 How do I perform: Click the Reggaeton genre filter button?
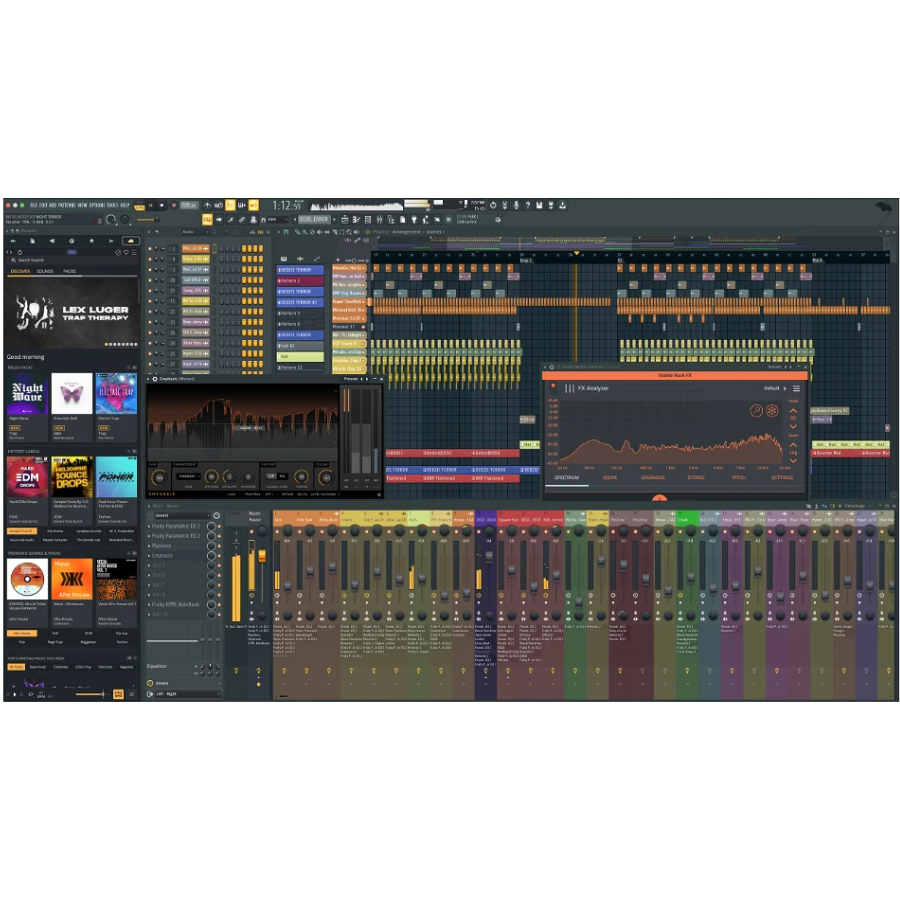(88, 642)
